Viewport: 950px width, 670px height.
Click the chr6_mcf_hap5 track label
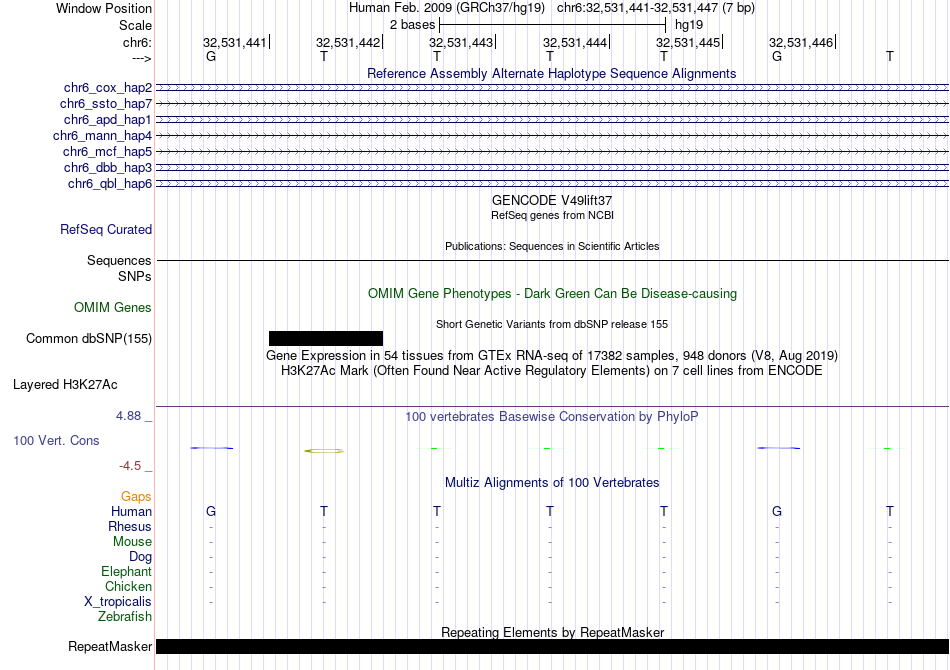click(x=107, y=151)
